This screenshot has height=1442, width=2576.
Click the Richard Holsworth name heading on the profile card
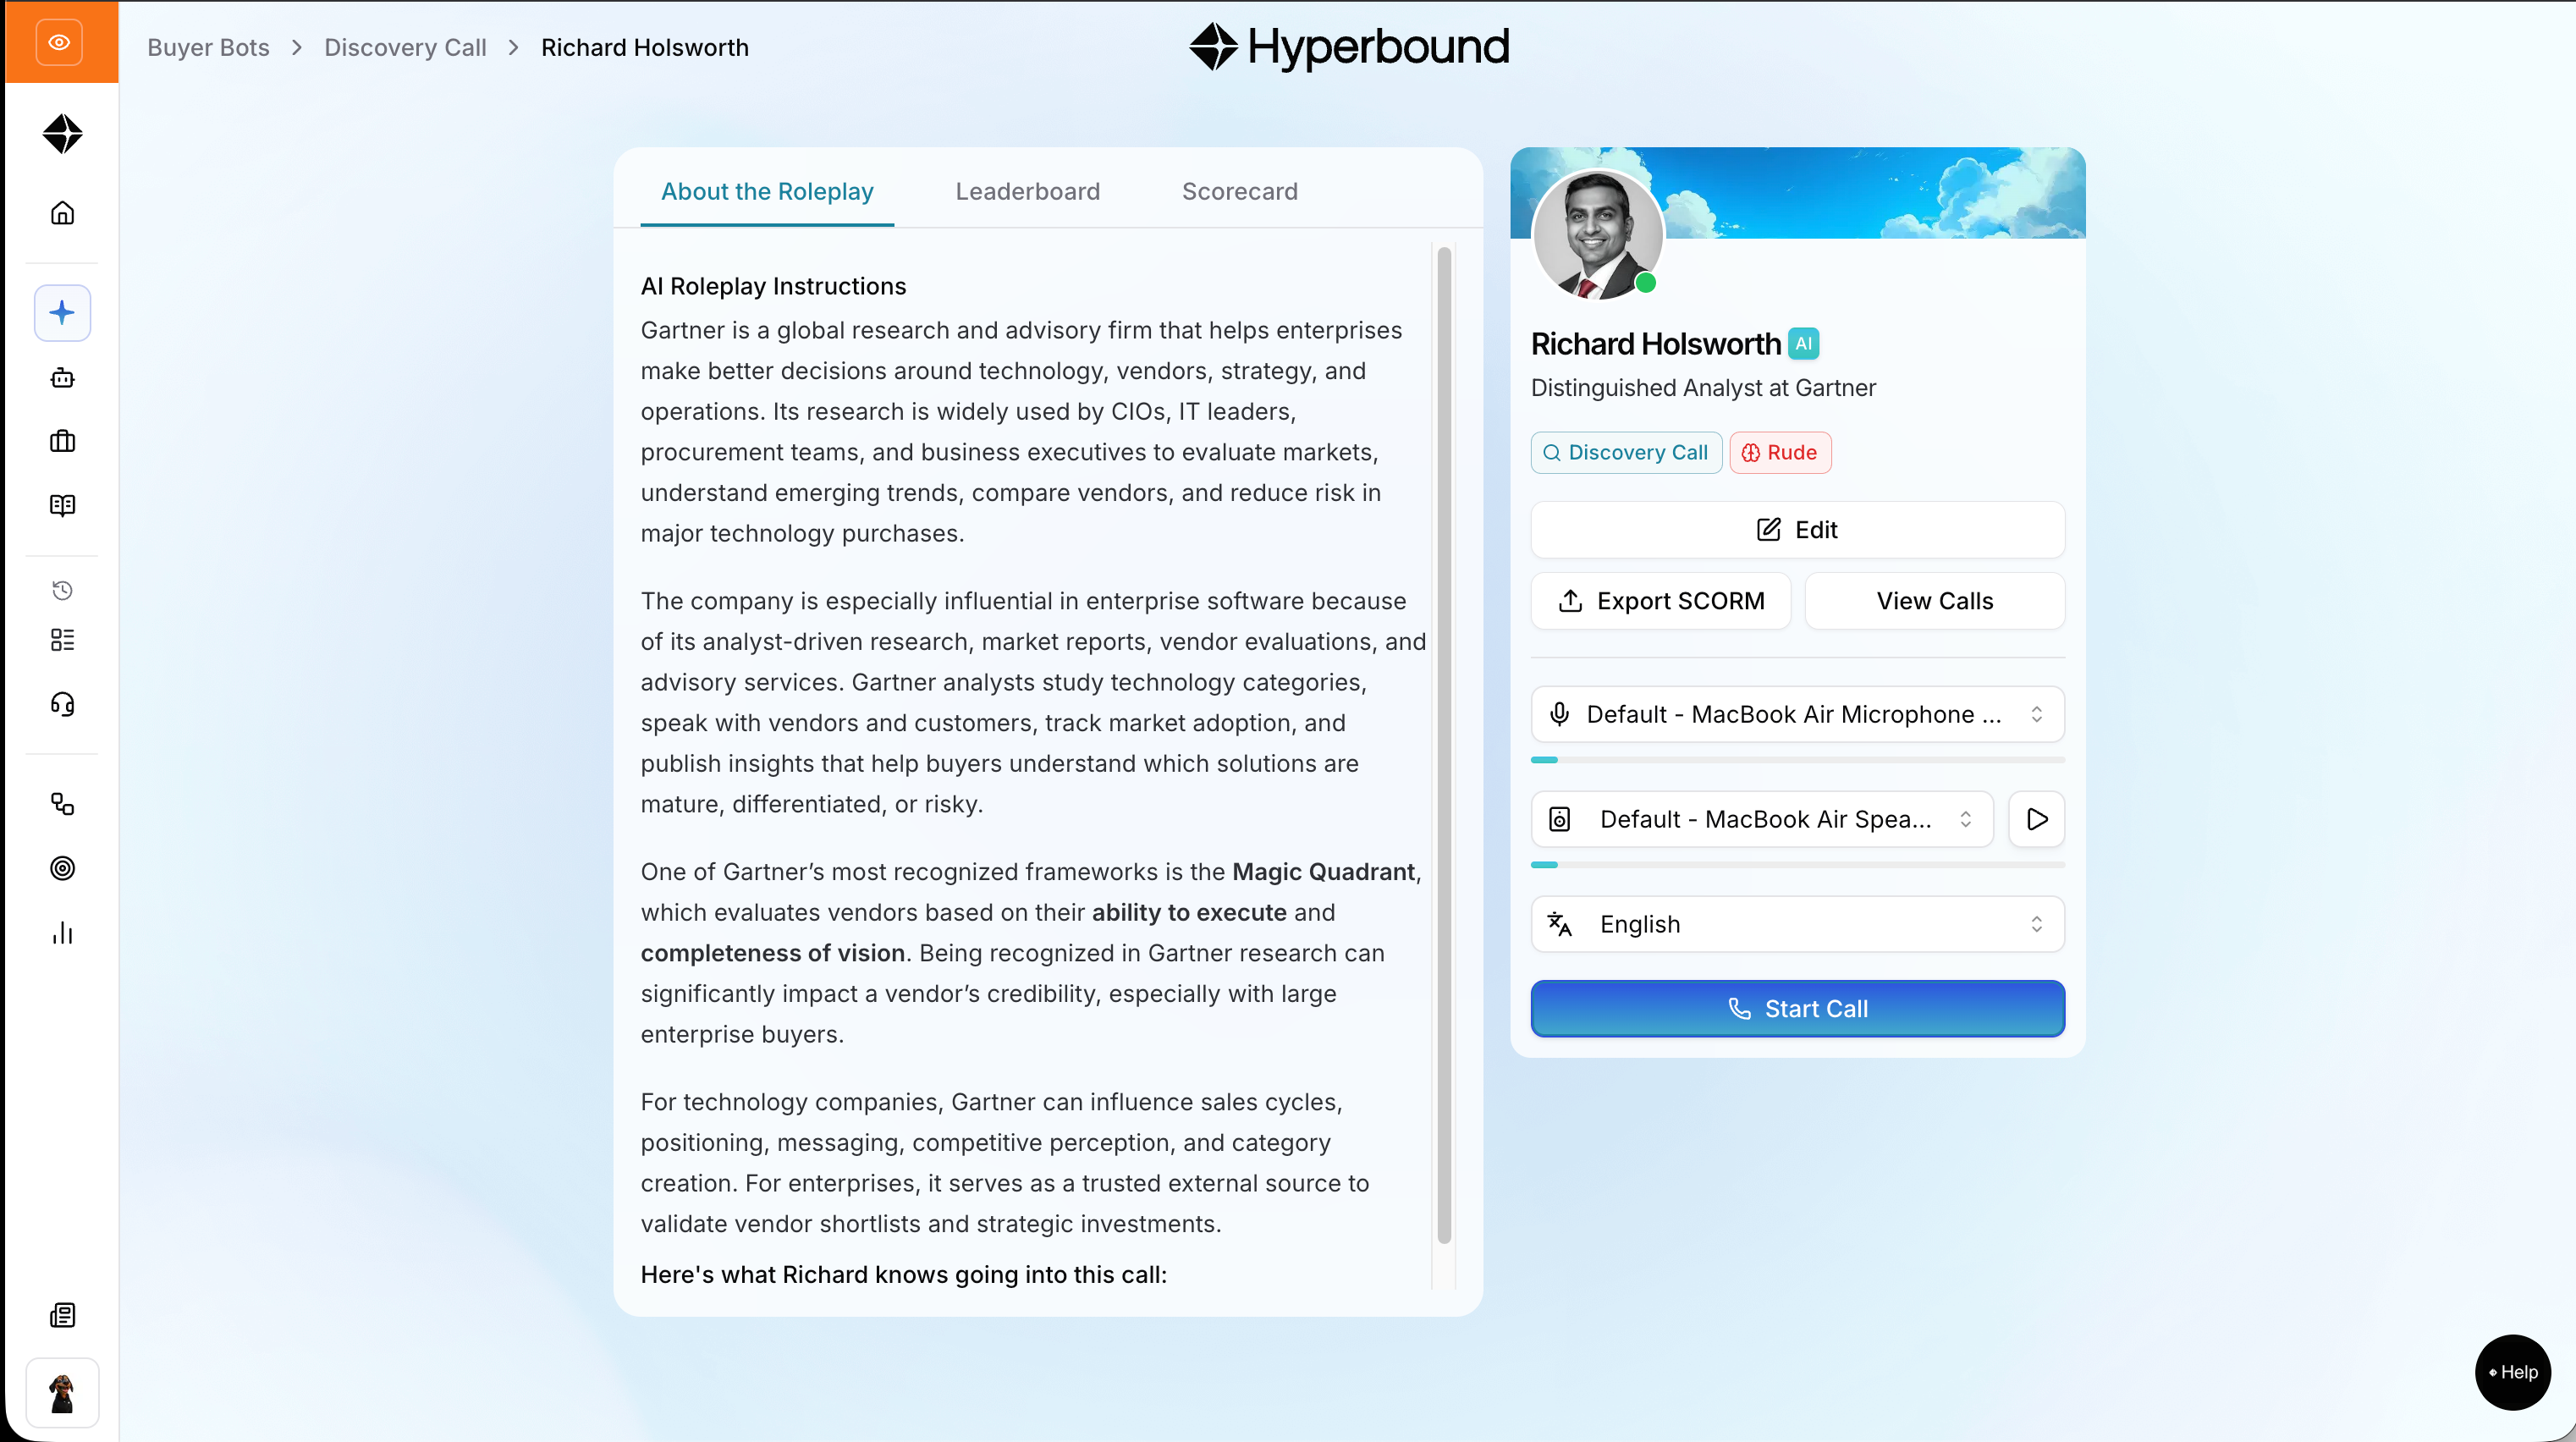[x=1656, y=344]
